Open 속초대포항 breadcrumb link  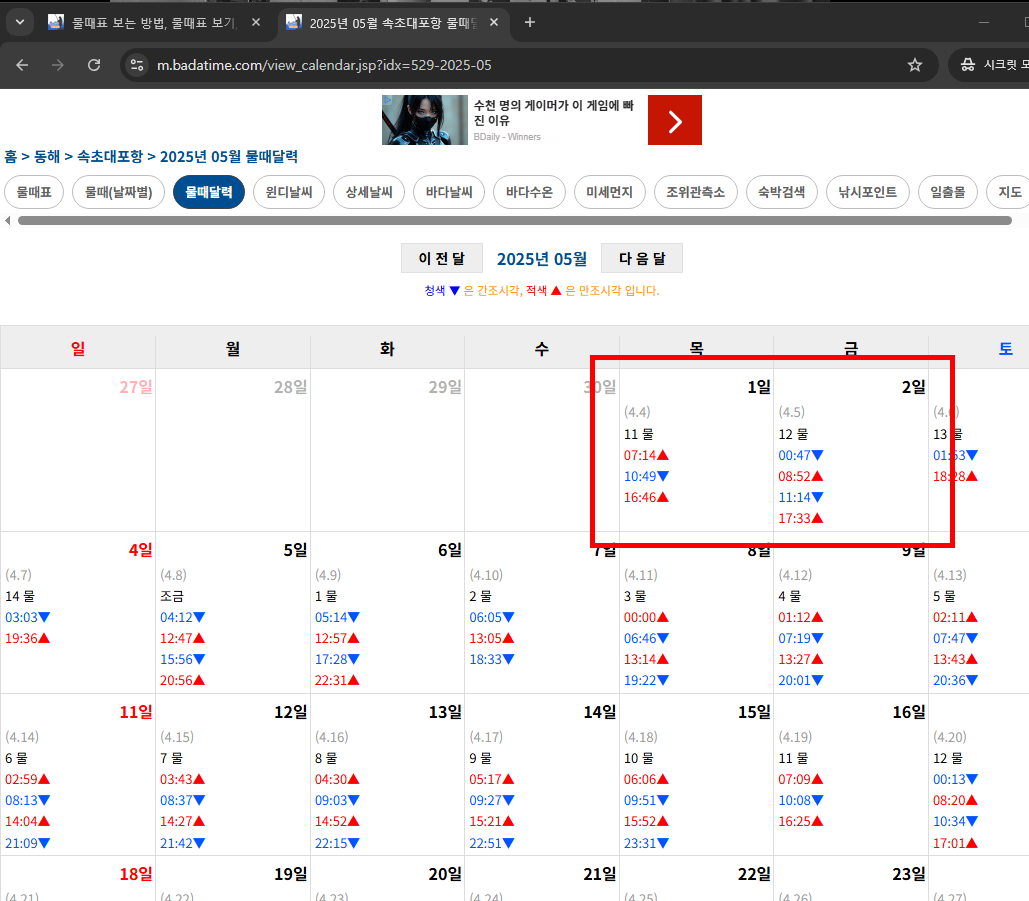click(110, 157)
